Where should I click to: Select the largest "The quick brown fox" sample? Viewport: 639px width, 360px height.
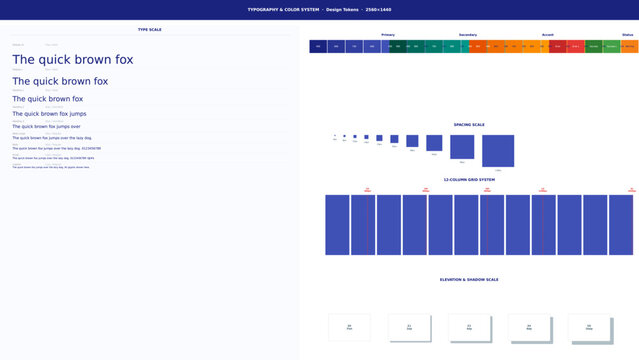tap(73, 60)
